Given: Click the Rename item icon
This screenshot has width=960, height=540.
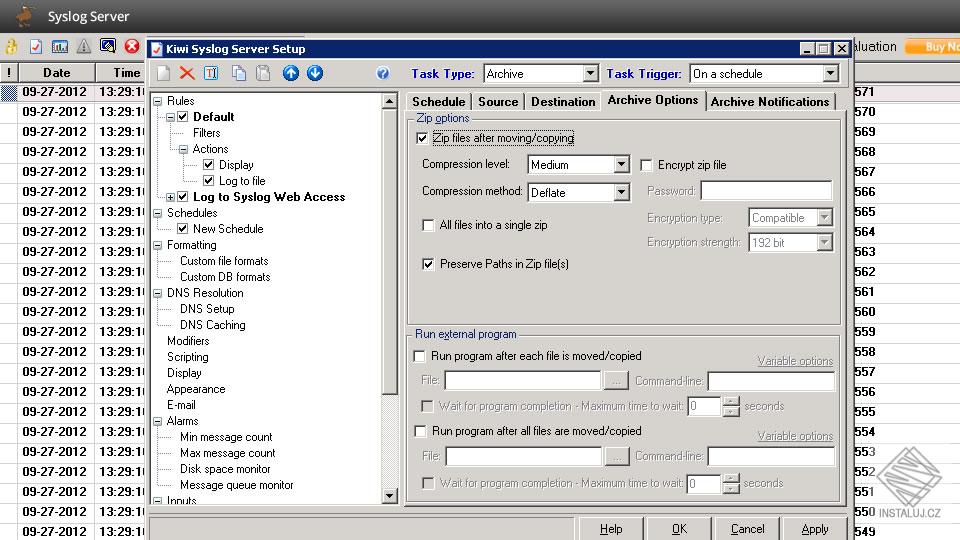Looking at the screenshot, I should [211, 73].
